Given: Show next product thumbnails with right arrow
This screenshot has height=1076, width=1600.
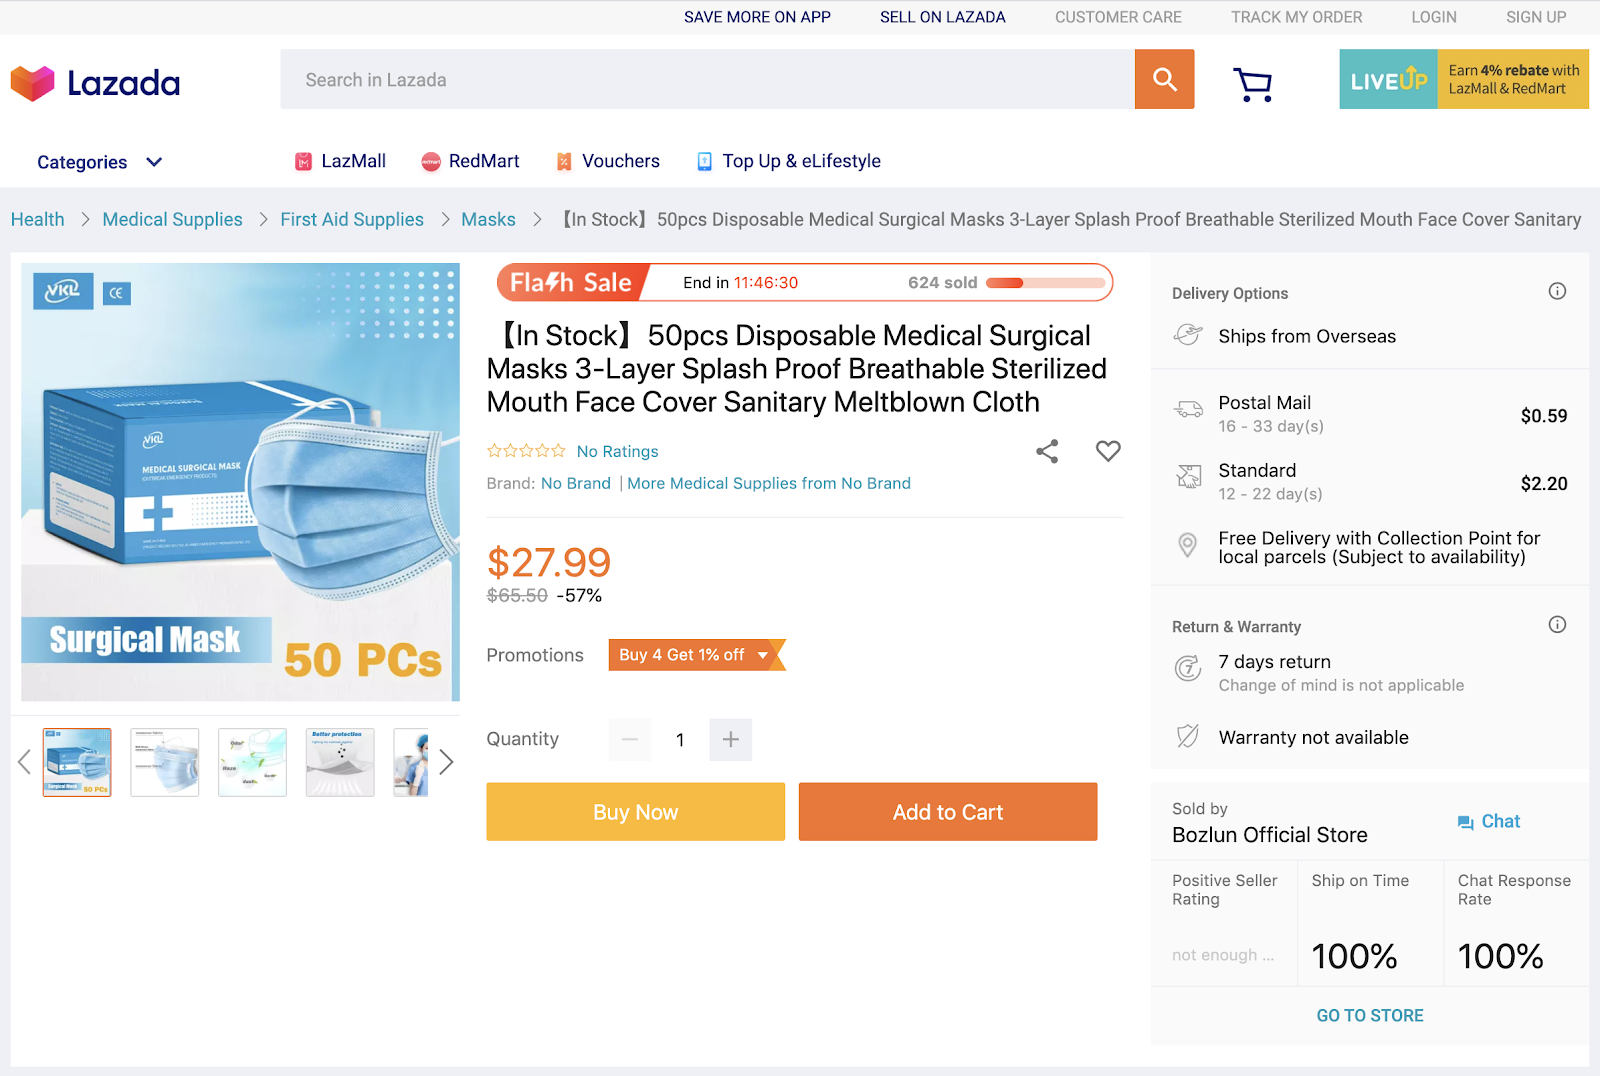Looking at the screenshot, I should pos(446,762).
